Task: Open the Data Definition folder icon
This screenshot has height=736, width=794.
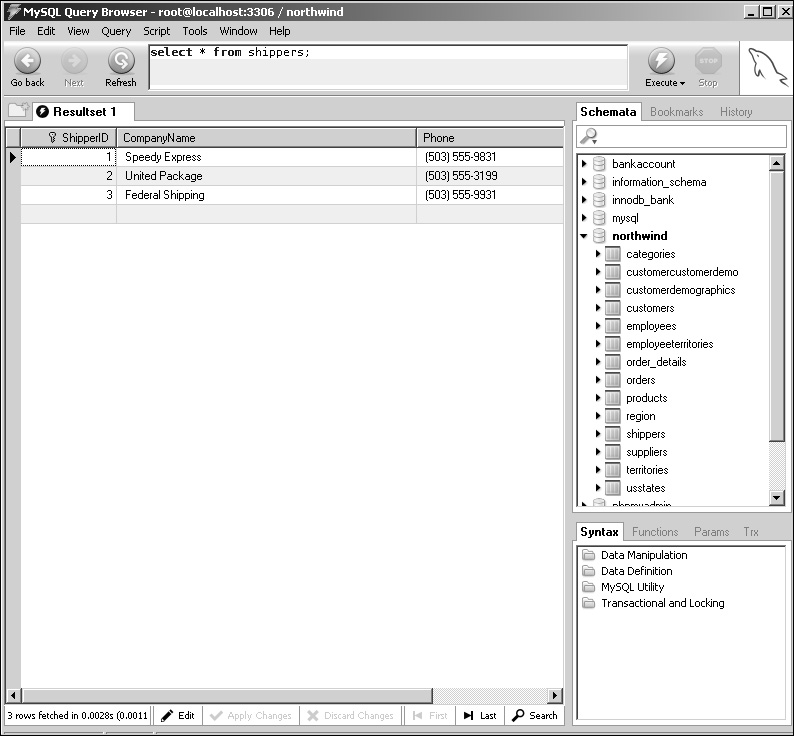Action: [x=588, y=571]
